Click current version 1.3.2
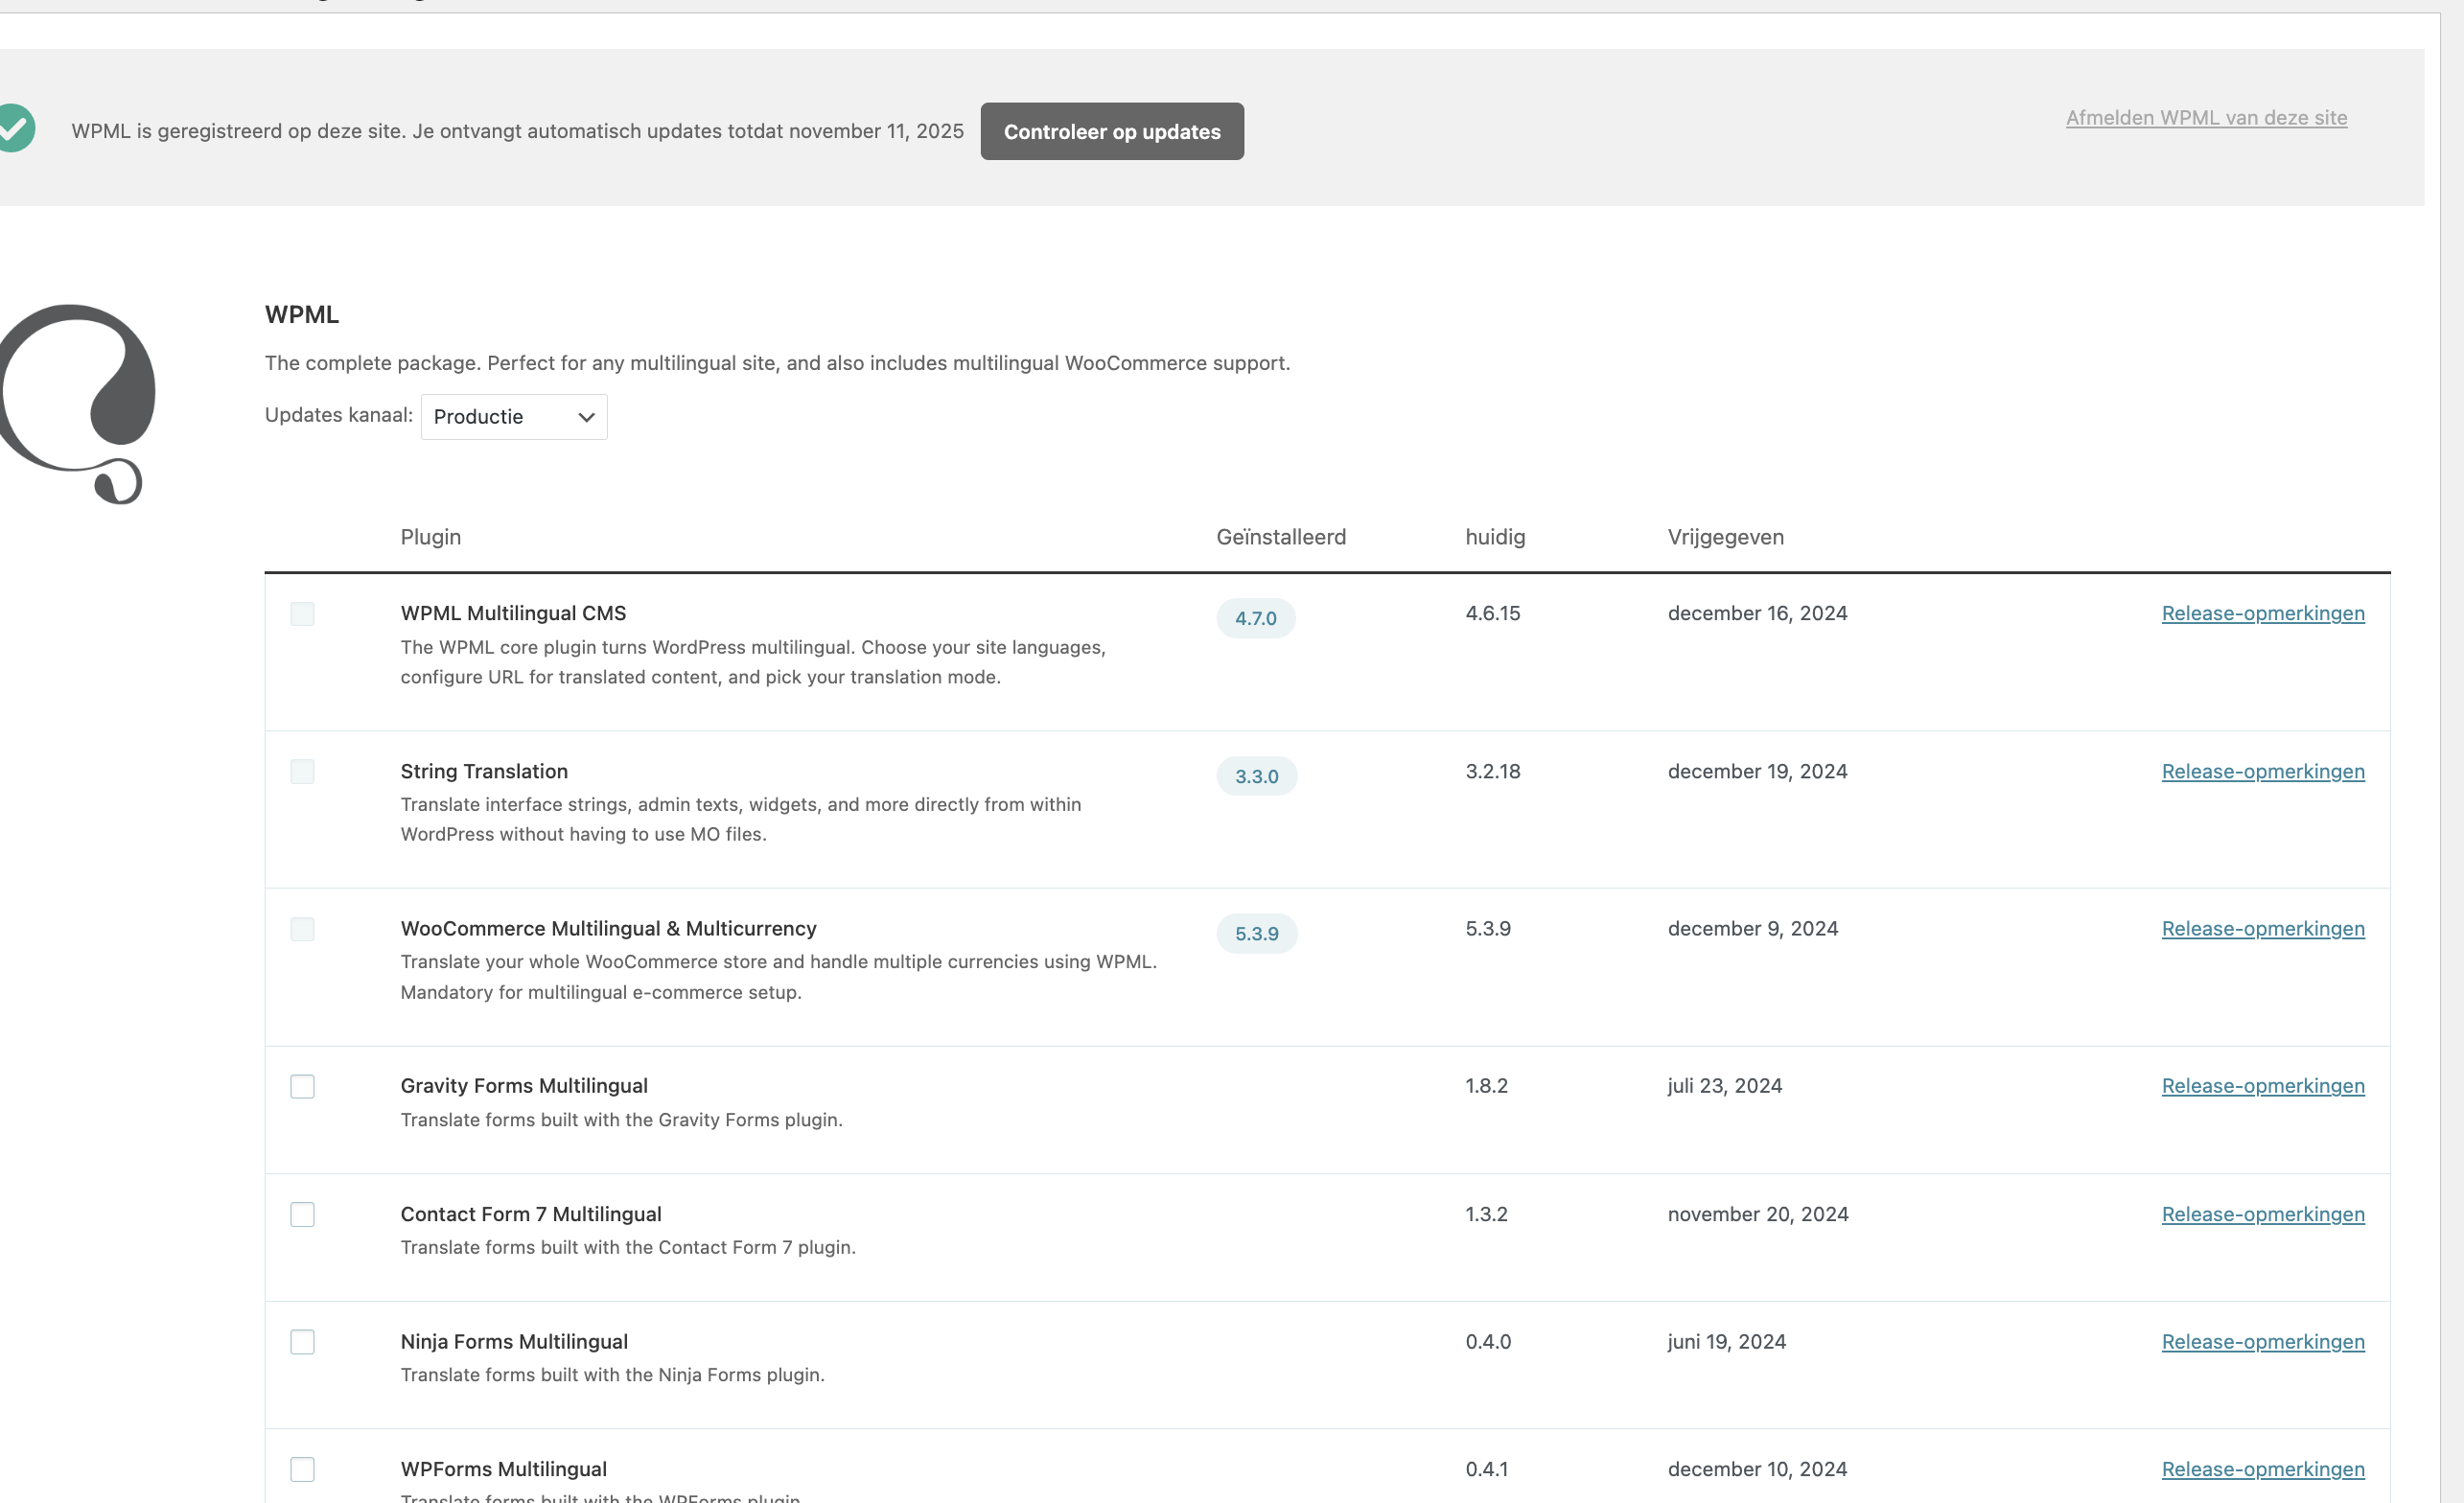 pos(1486,1214)
